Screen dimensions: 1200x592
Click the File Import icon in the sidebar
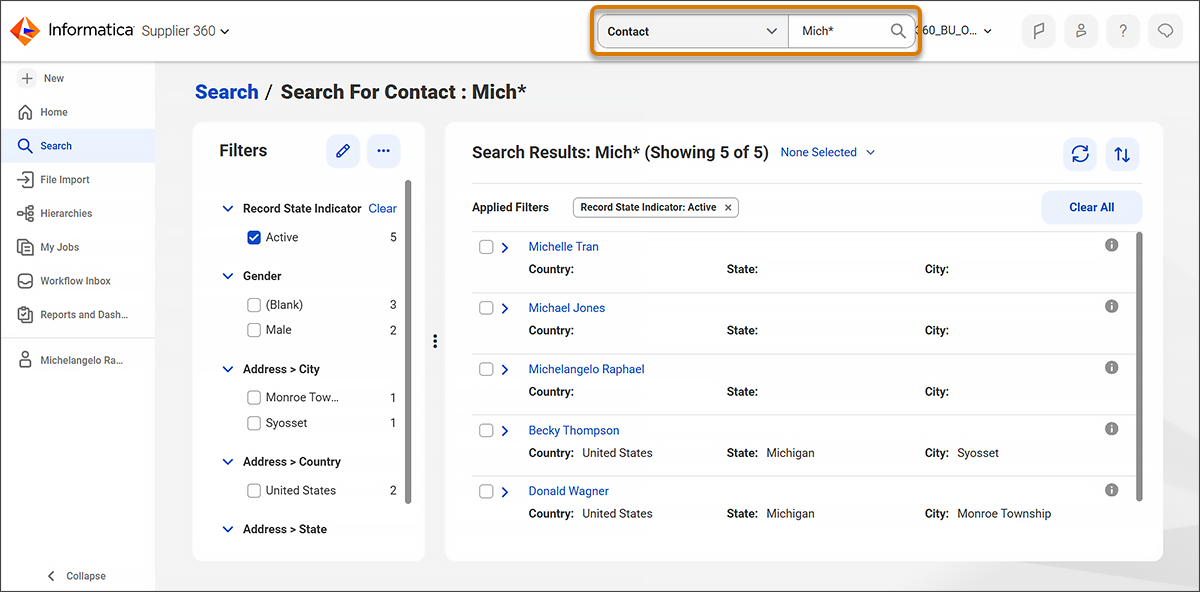[x=26, y=180]
